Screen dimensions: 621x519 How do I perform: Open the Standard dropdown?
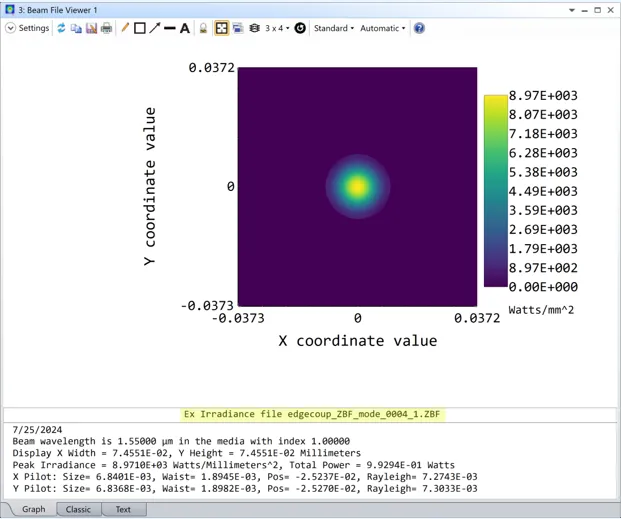pyautogui.click(x=334, y=28)
